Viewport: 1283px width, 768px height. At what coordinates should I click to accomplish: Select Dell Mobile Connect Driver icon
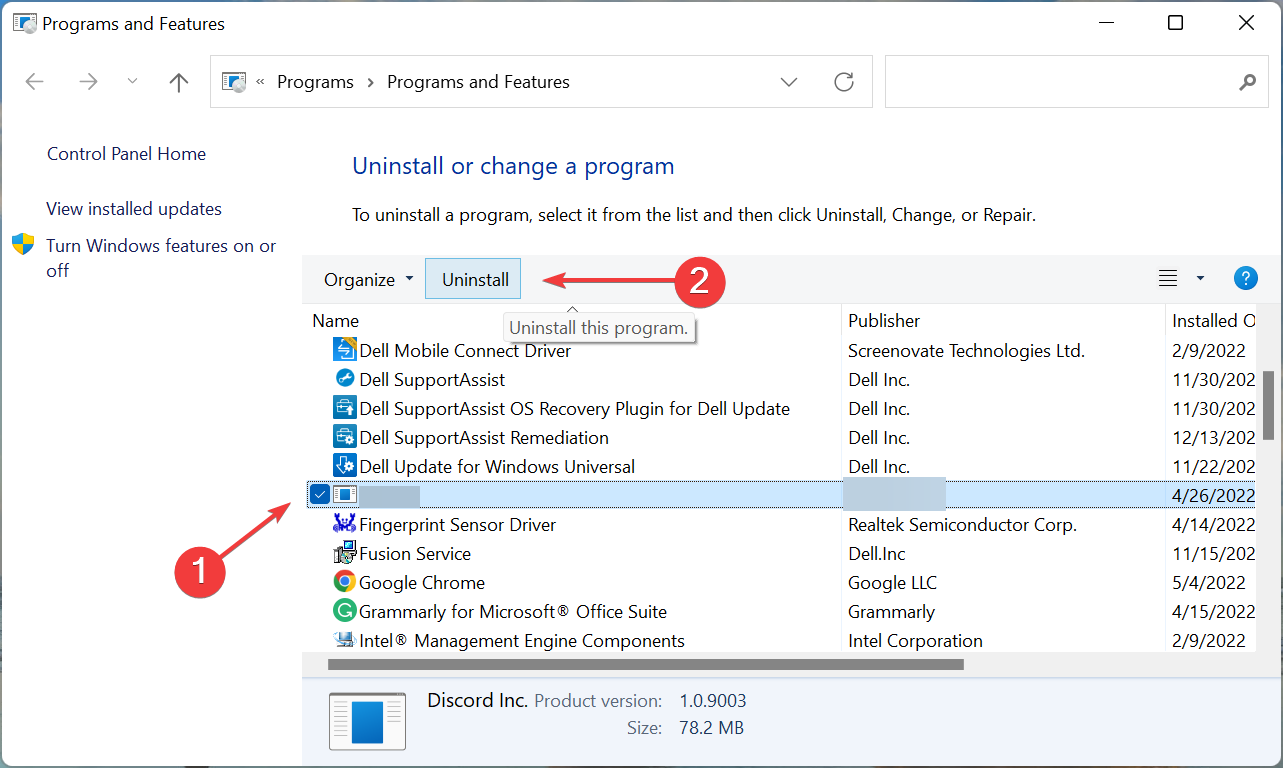tap(344, 350)
